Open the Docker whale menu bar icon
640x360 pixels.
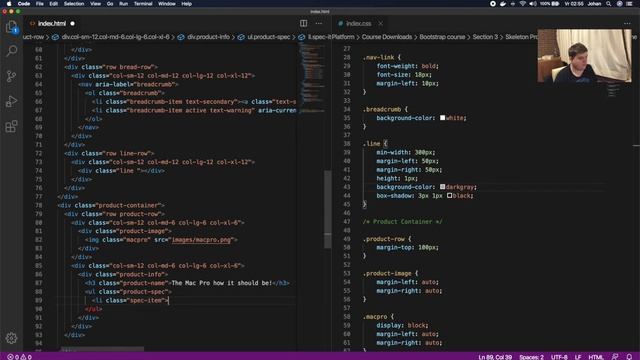pyautogui.click(x=503, y=4)
